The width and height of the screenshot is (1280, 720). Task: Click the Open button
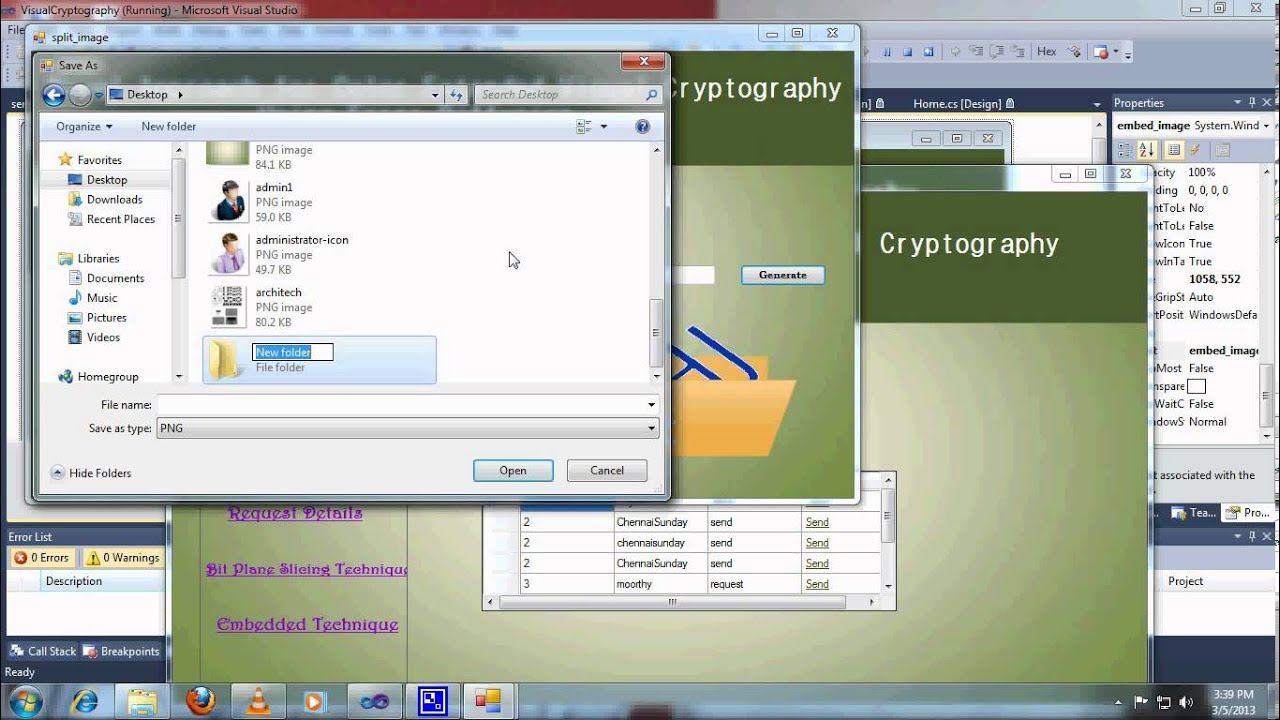pos(513,470)
